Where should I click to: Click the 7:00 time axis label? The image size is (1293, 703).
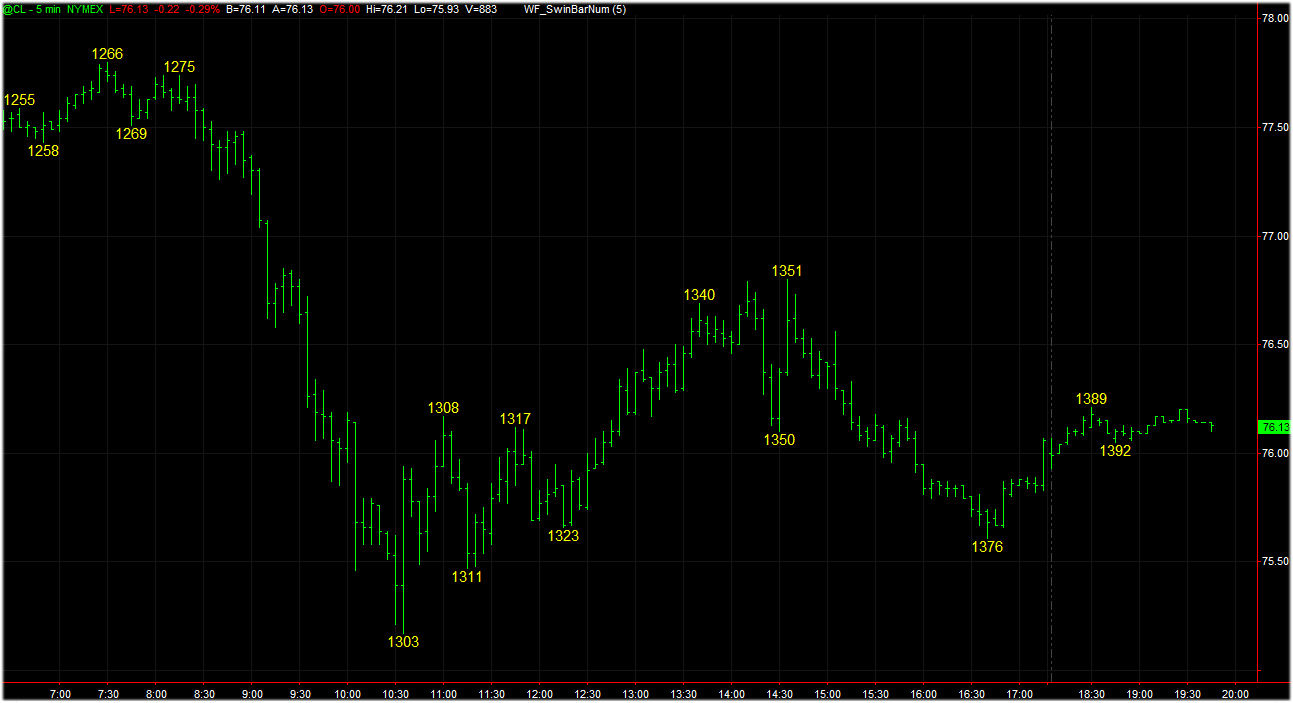coord(60,694)
